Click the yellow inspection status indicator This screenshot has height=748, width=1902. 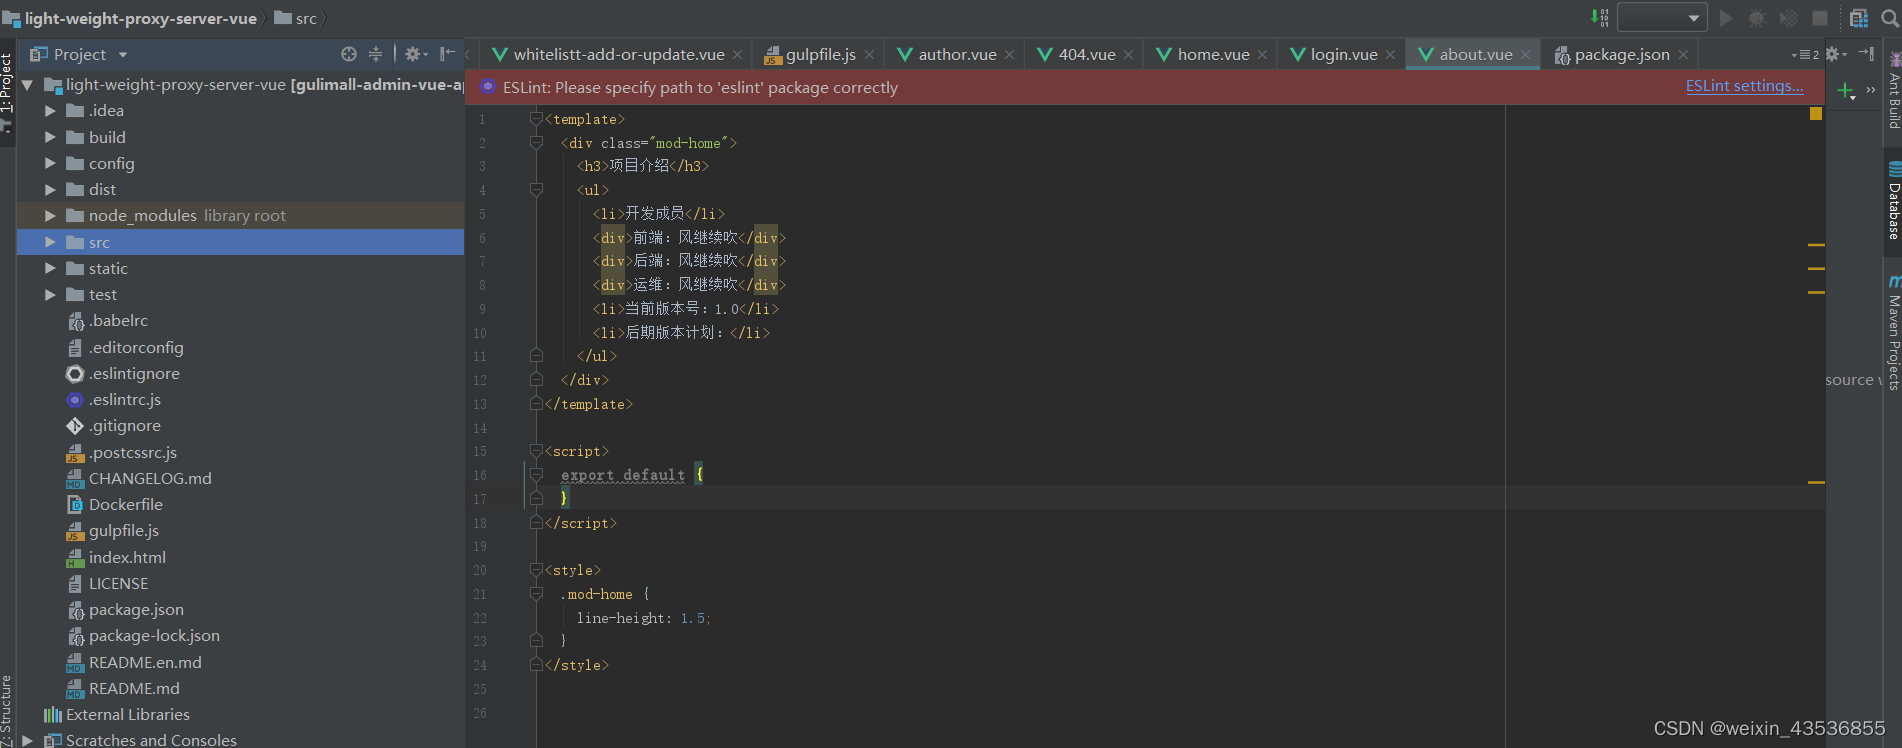(1816, 114)
